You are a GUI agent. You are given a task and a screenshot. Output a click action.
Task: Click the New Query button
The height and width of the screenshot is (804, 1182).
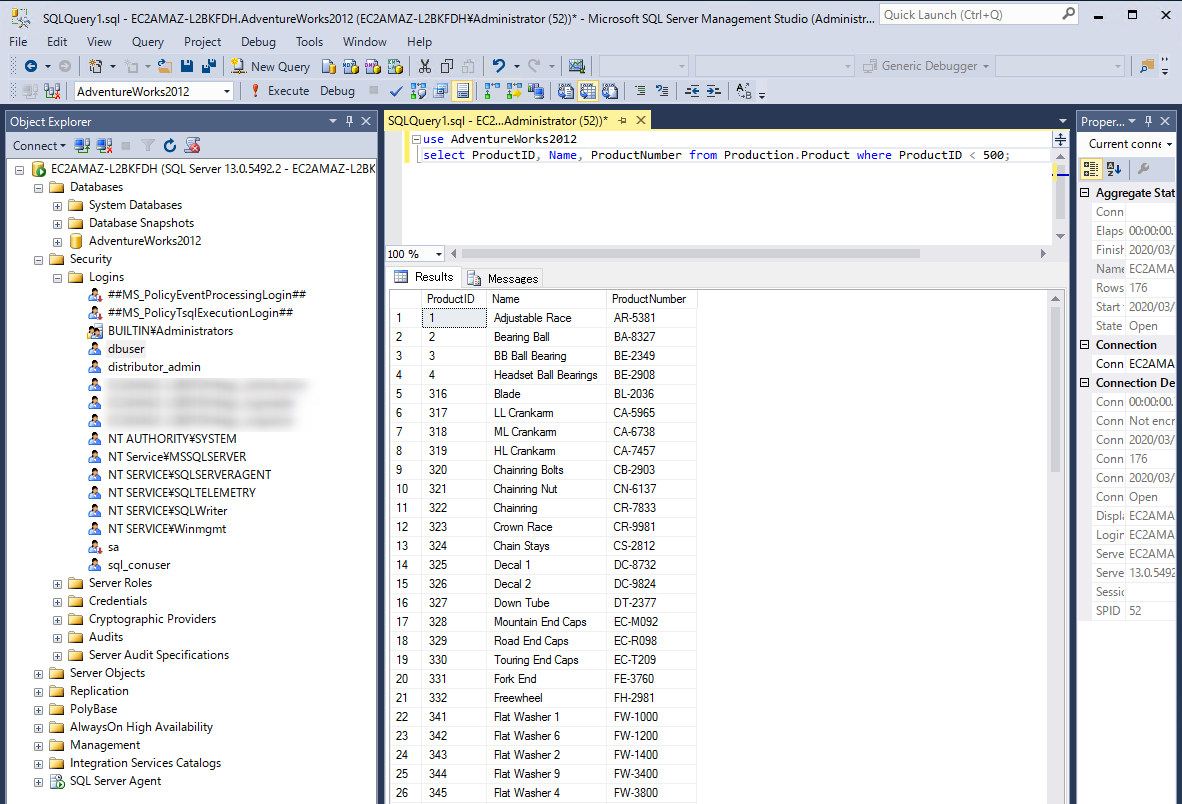click(x=270, y=66)
